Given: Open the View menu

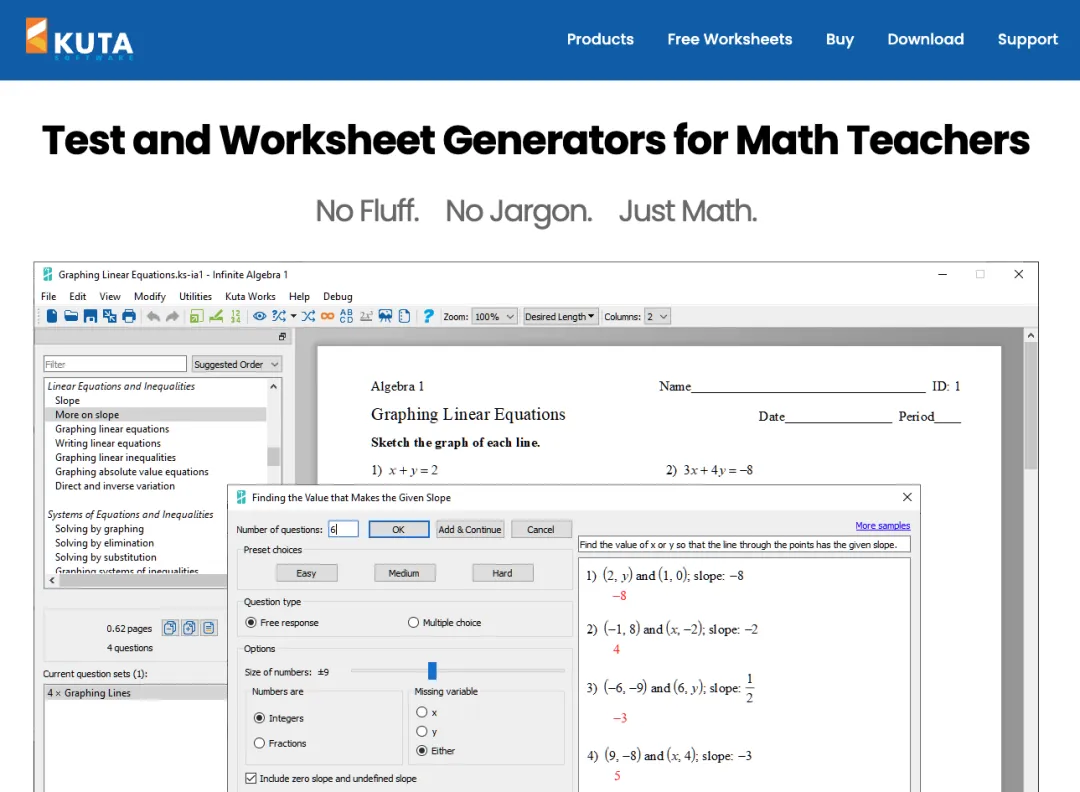Looking at the screenshot, I should [110, 296].
